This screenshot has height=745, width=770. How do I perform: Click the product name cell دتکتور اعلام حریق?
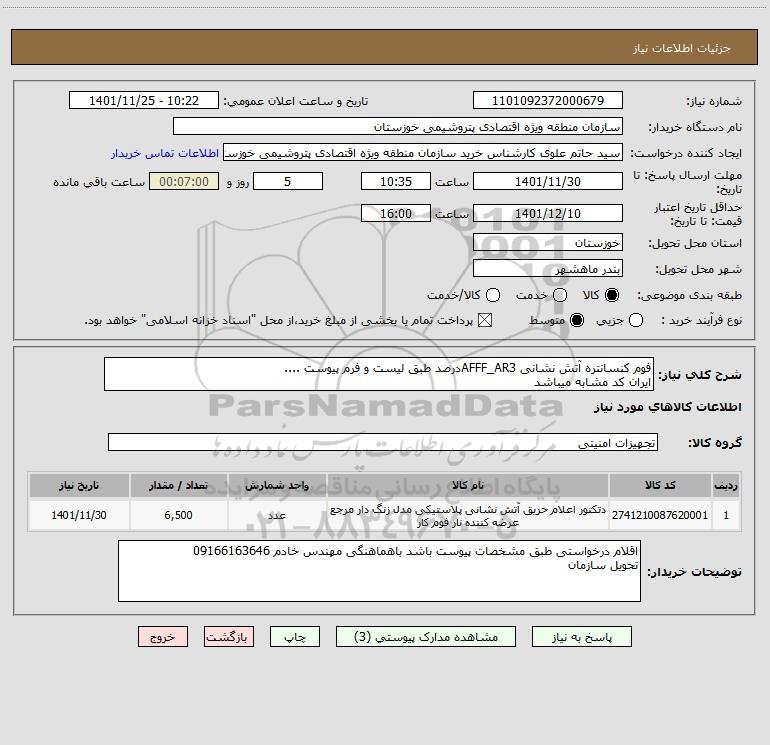[x=468, y=515]
